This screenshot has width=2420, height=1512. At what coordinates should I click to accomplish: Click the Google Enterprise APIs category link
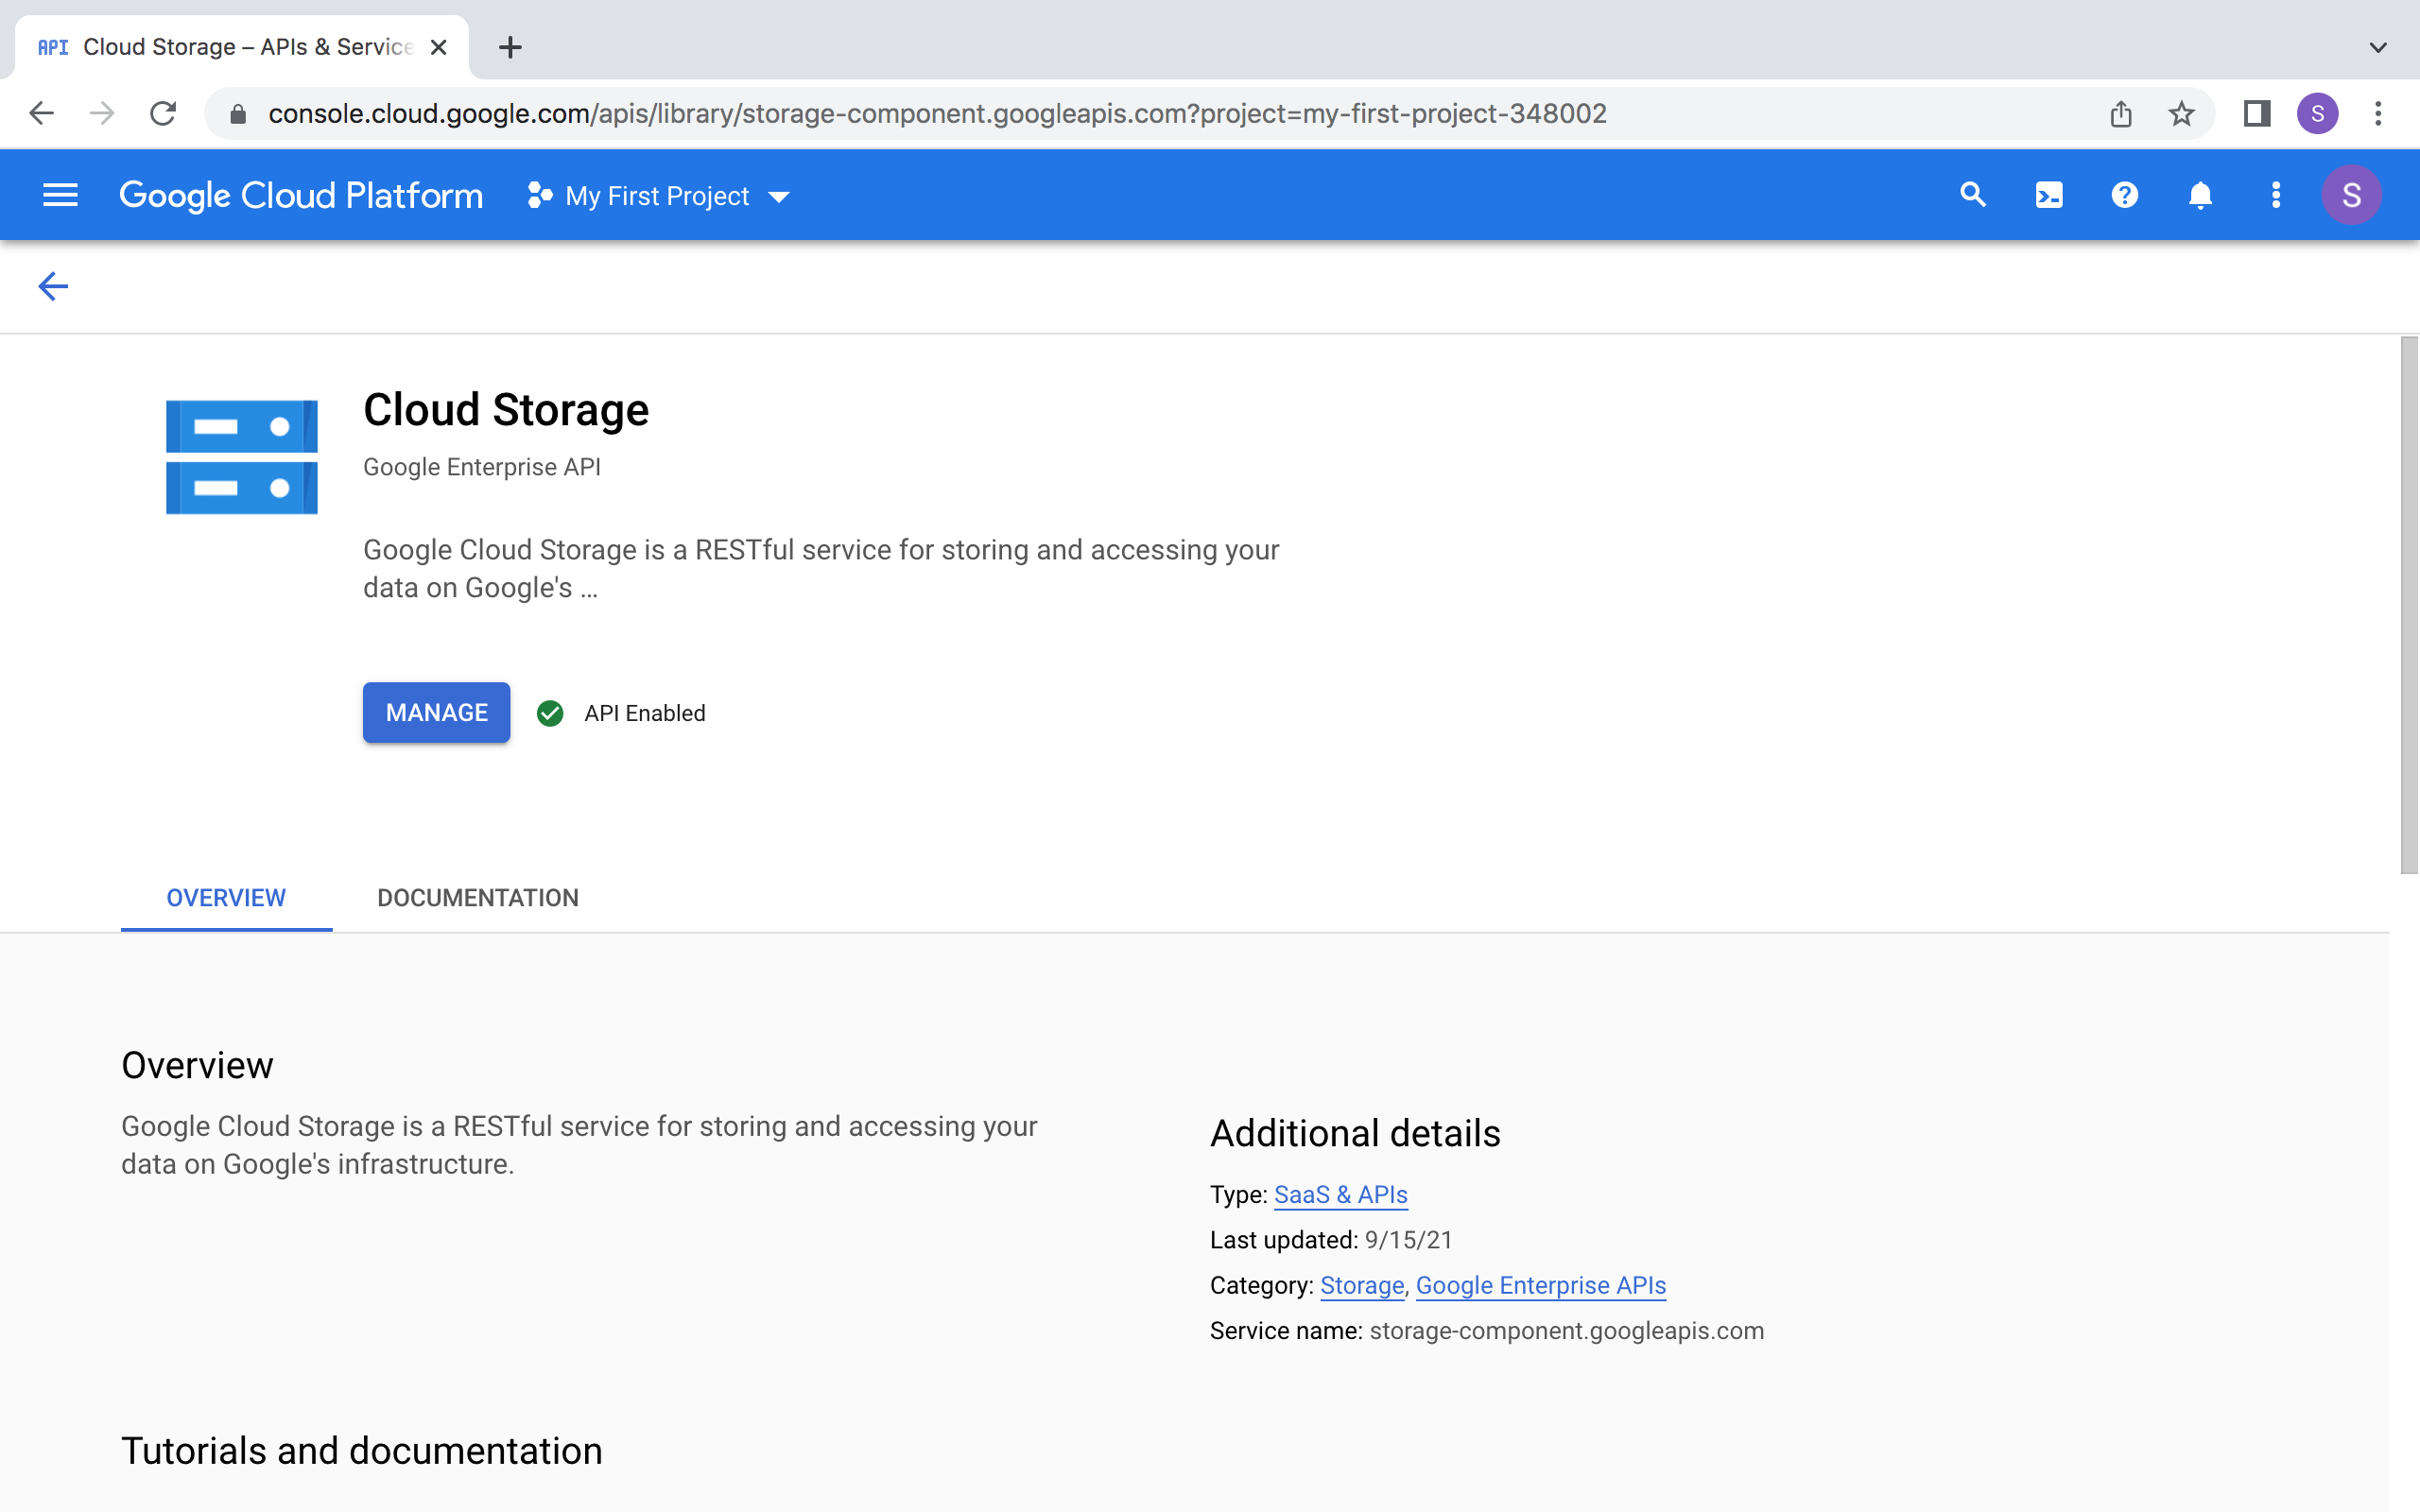[1540, 1285]
